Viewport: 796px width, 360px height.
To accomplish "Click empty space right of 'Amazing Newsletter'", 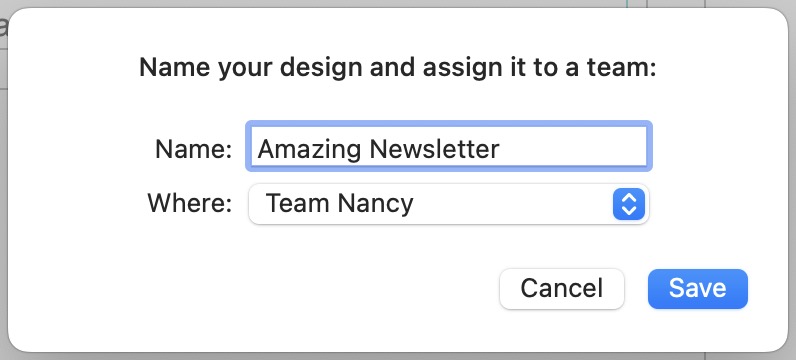I will pyautogui.click(x=574, y=149).
